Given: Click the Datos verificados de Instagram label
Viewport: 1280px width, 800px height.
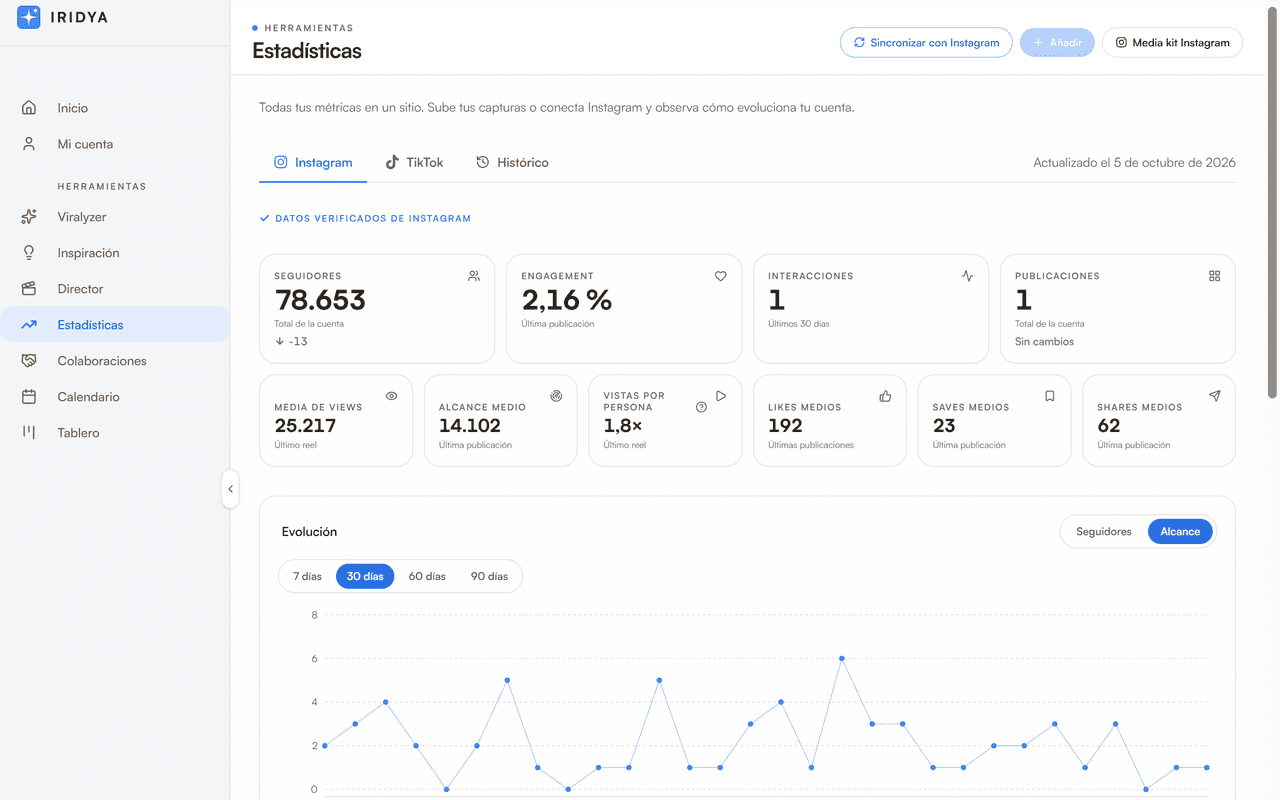Looking at the screenshot, I should click(x=365, y=218).
